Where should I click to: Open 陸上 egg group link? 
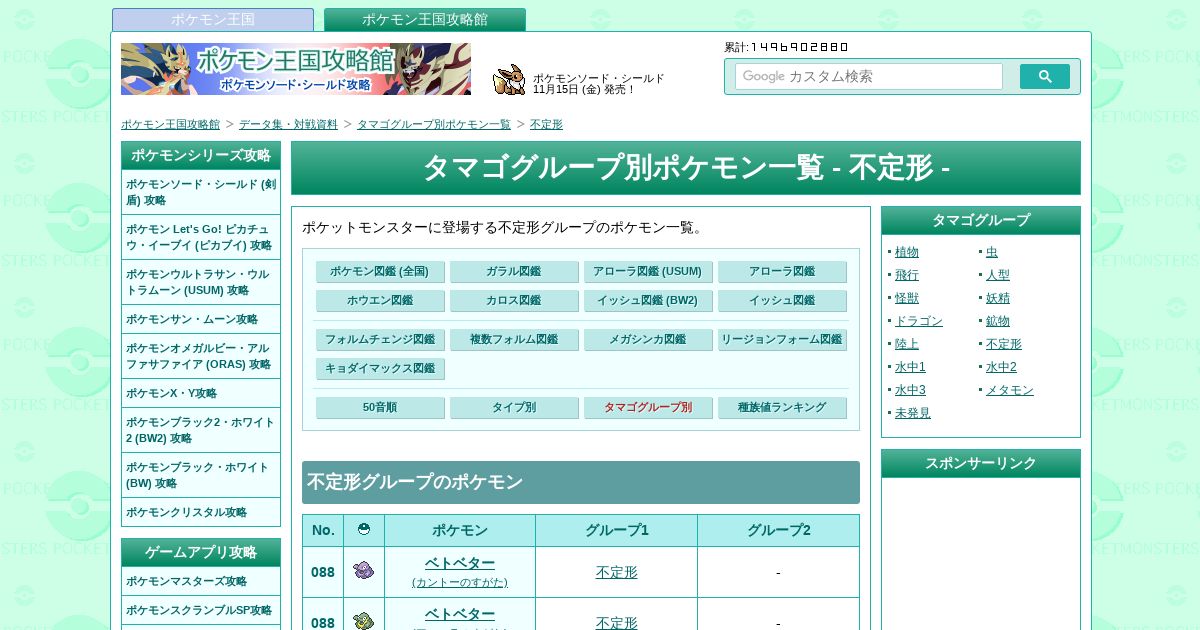click(x=907, y=344)
